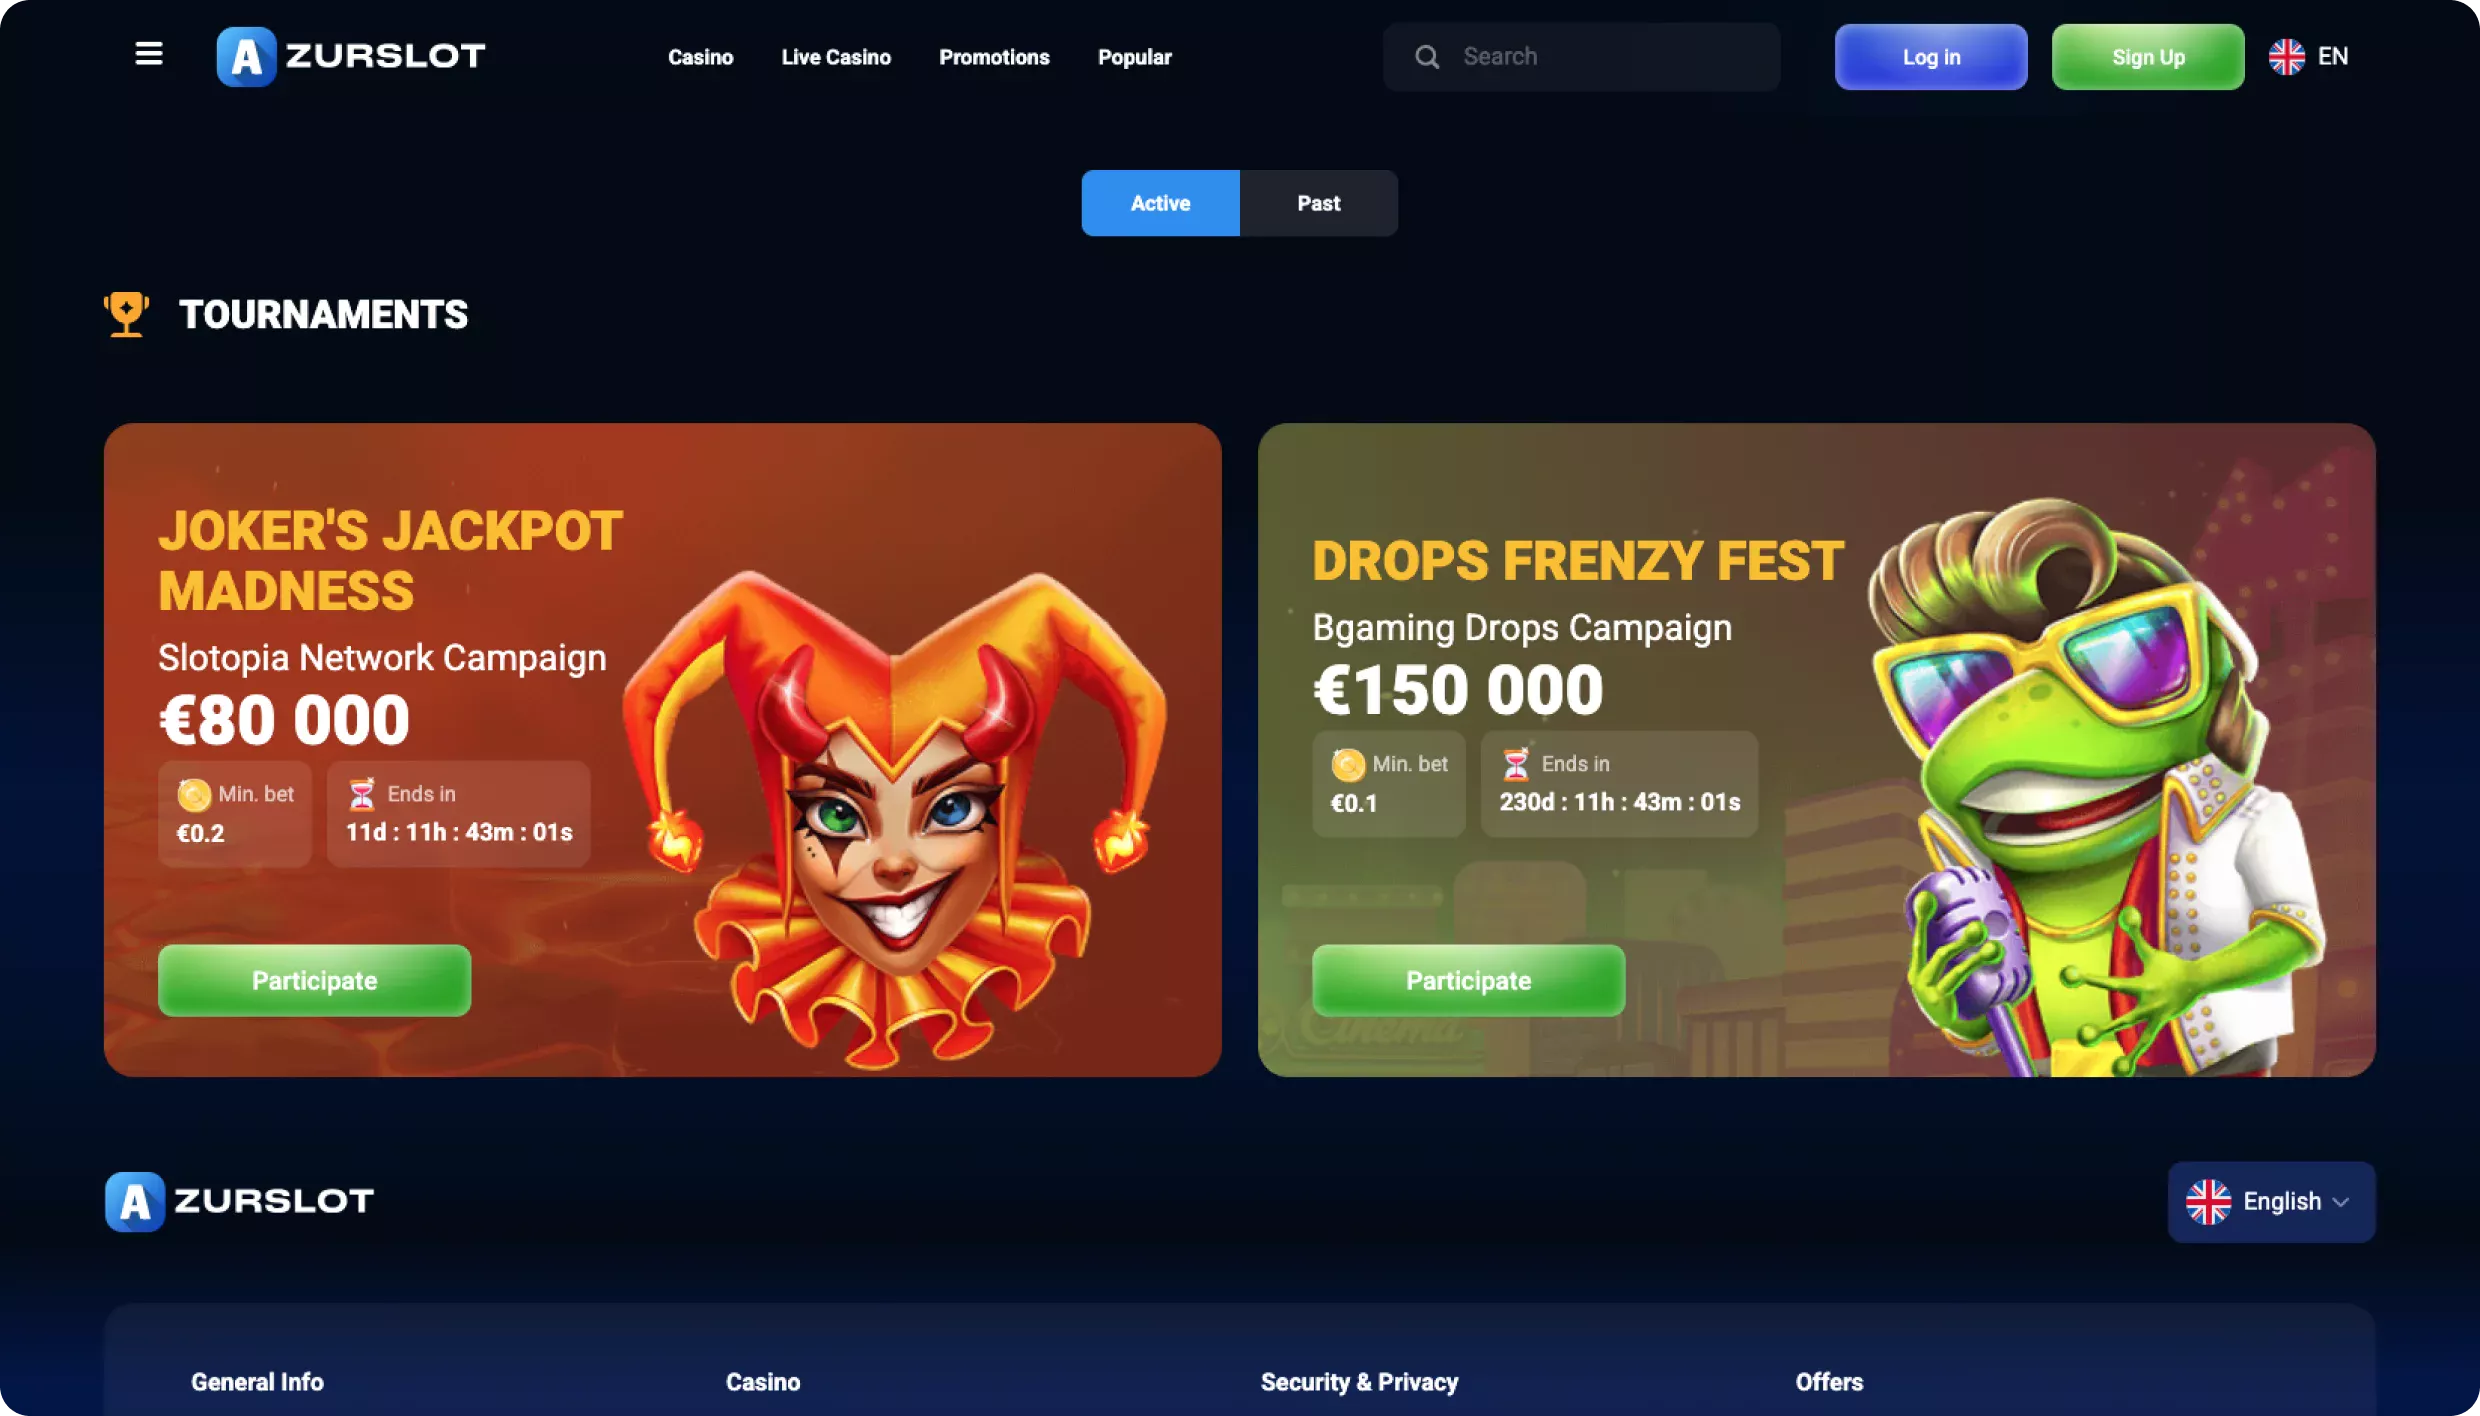The height and width of the screenshot is (1416, 2480).
Task: Click the hourglass icon on Drops Frenzy
Action: coord(1516,765)
